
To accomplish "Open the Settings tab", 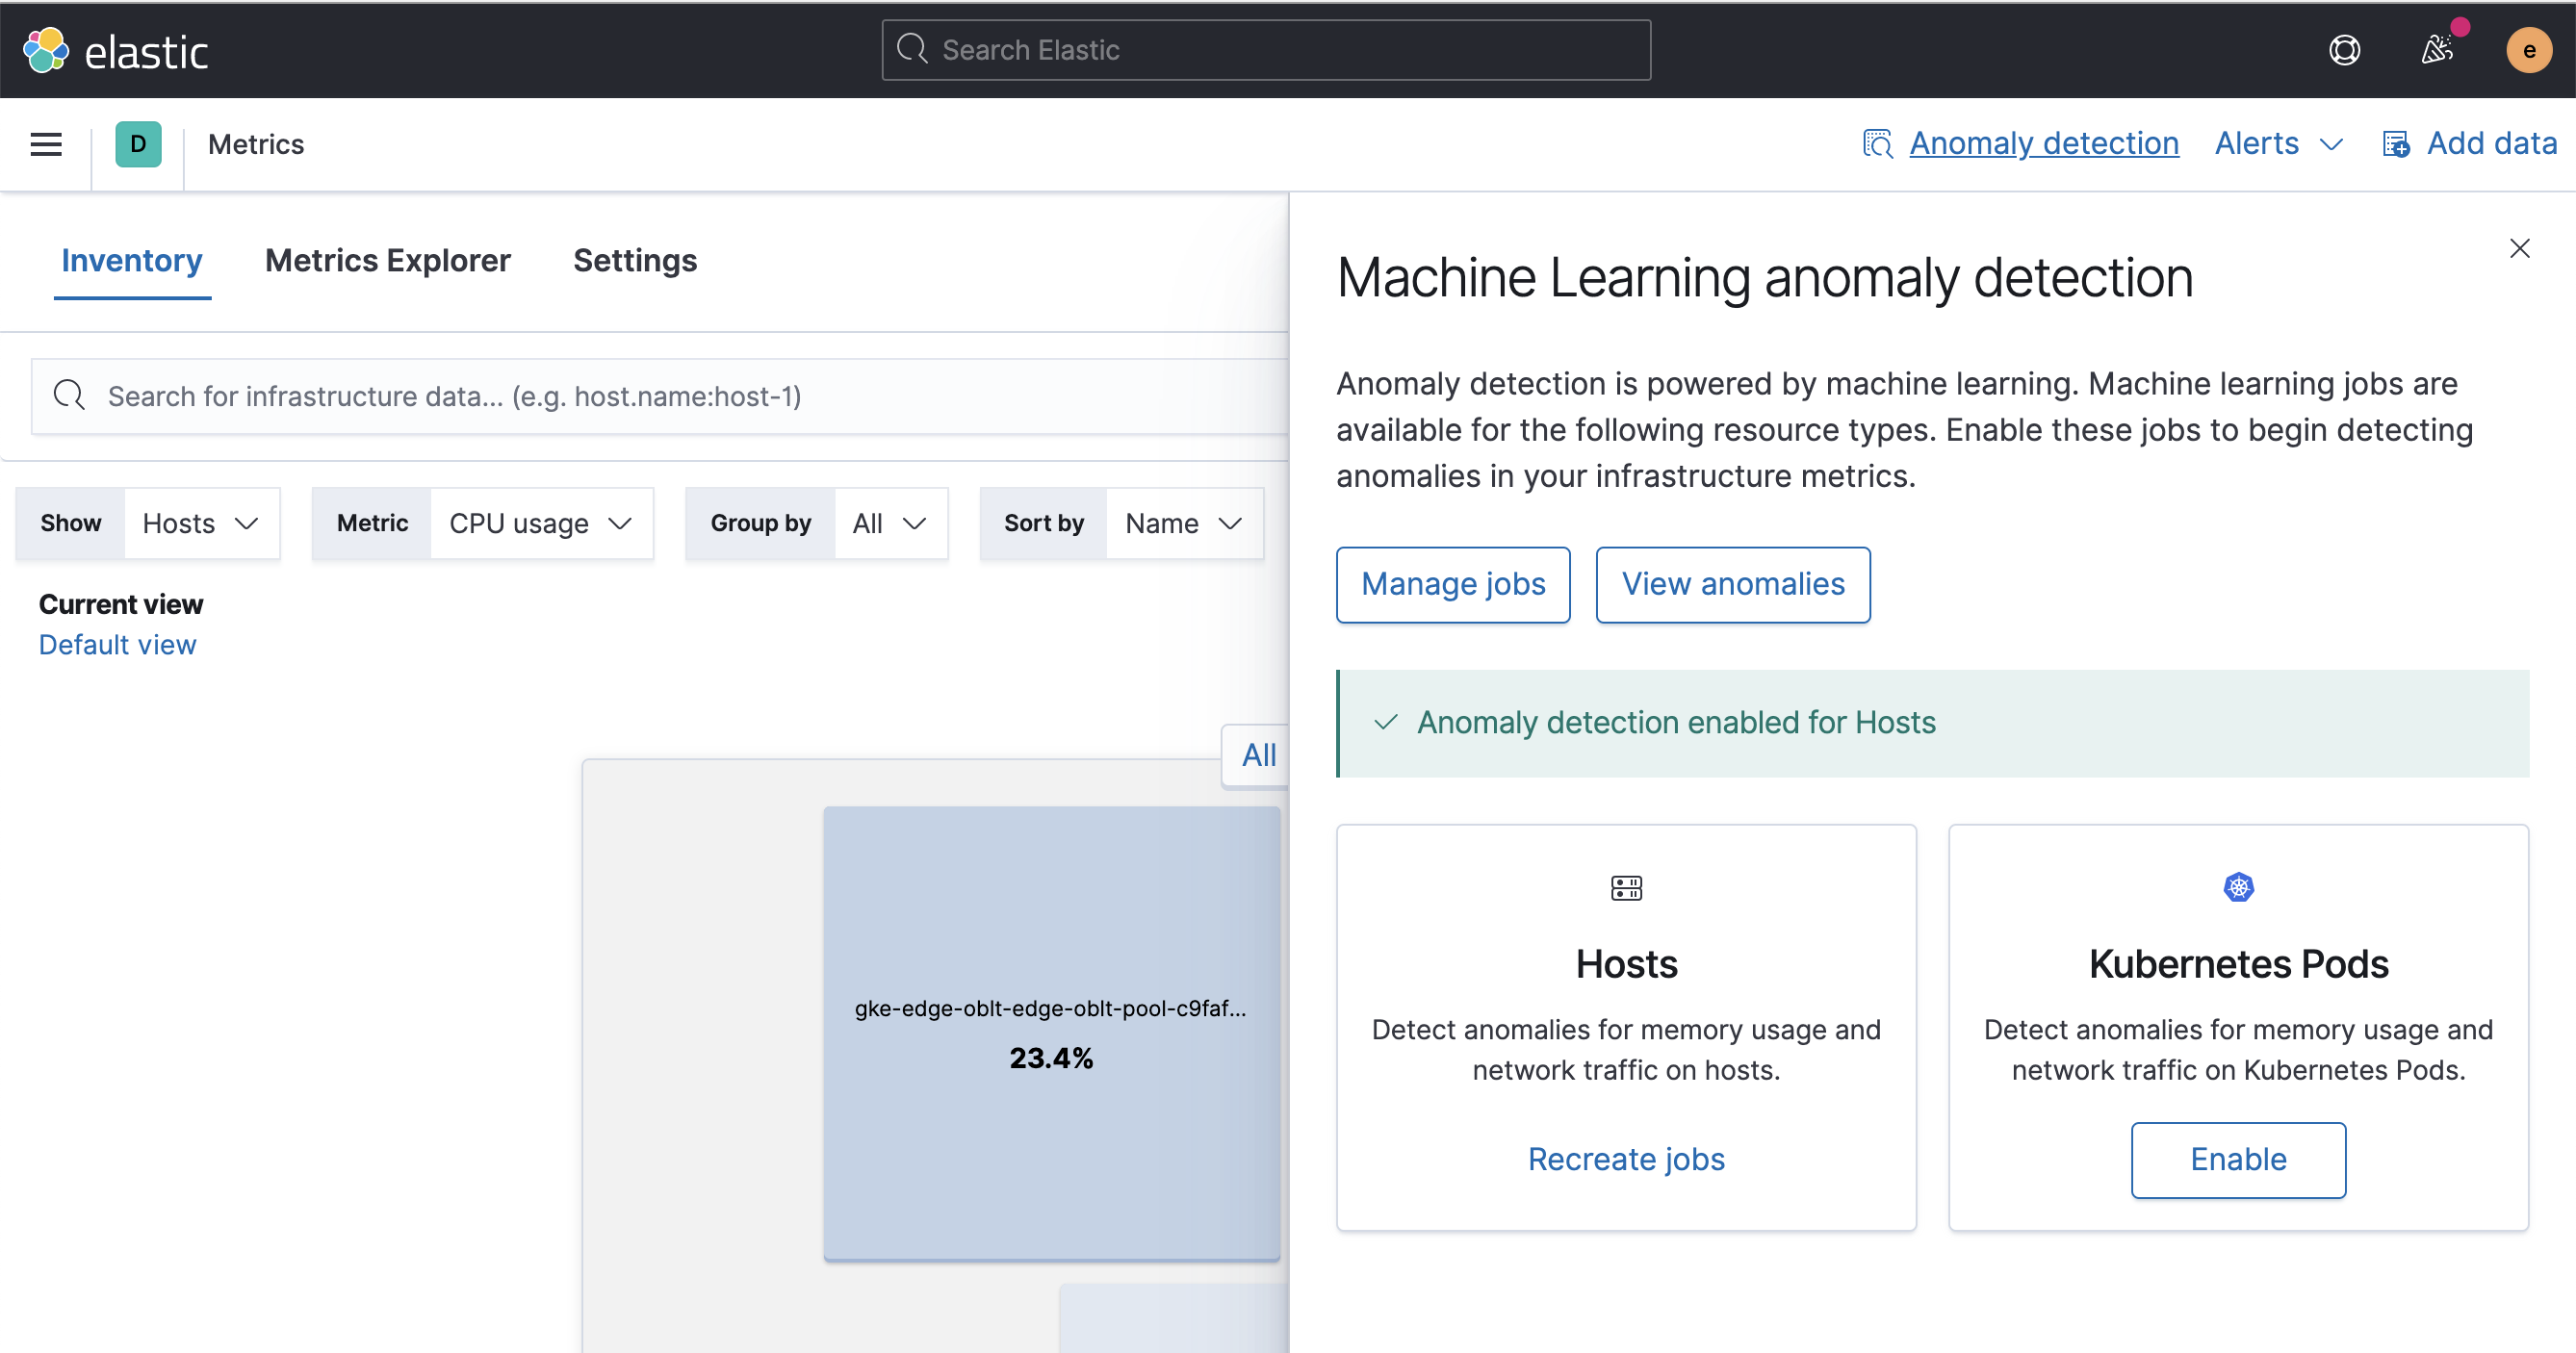I will (x=635, y=260).
